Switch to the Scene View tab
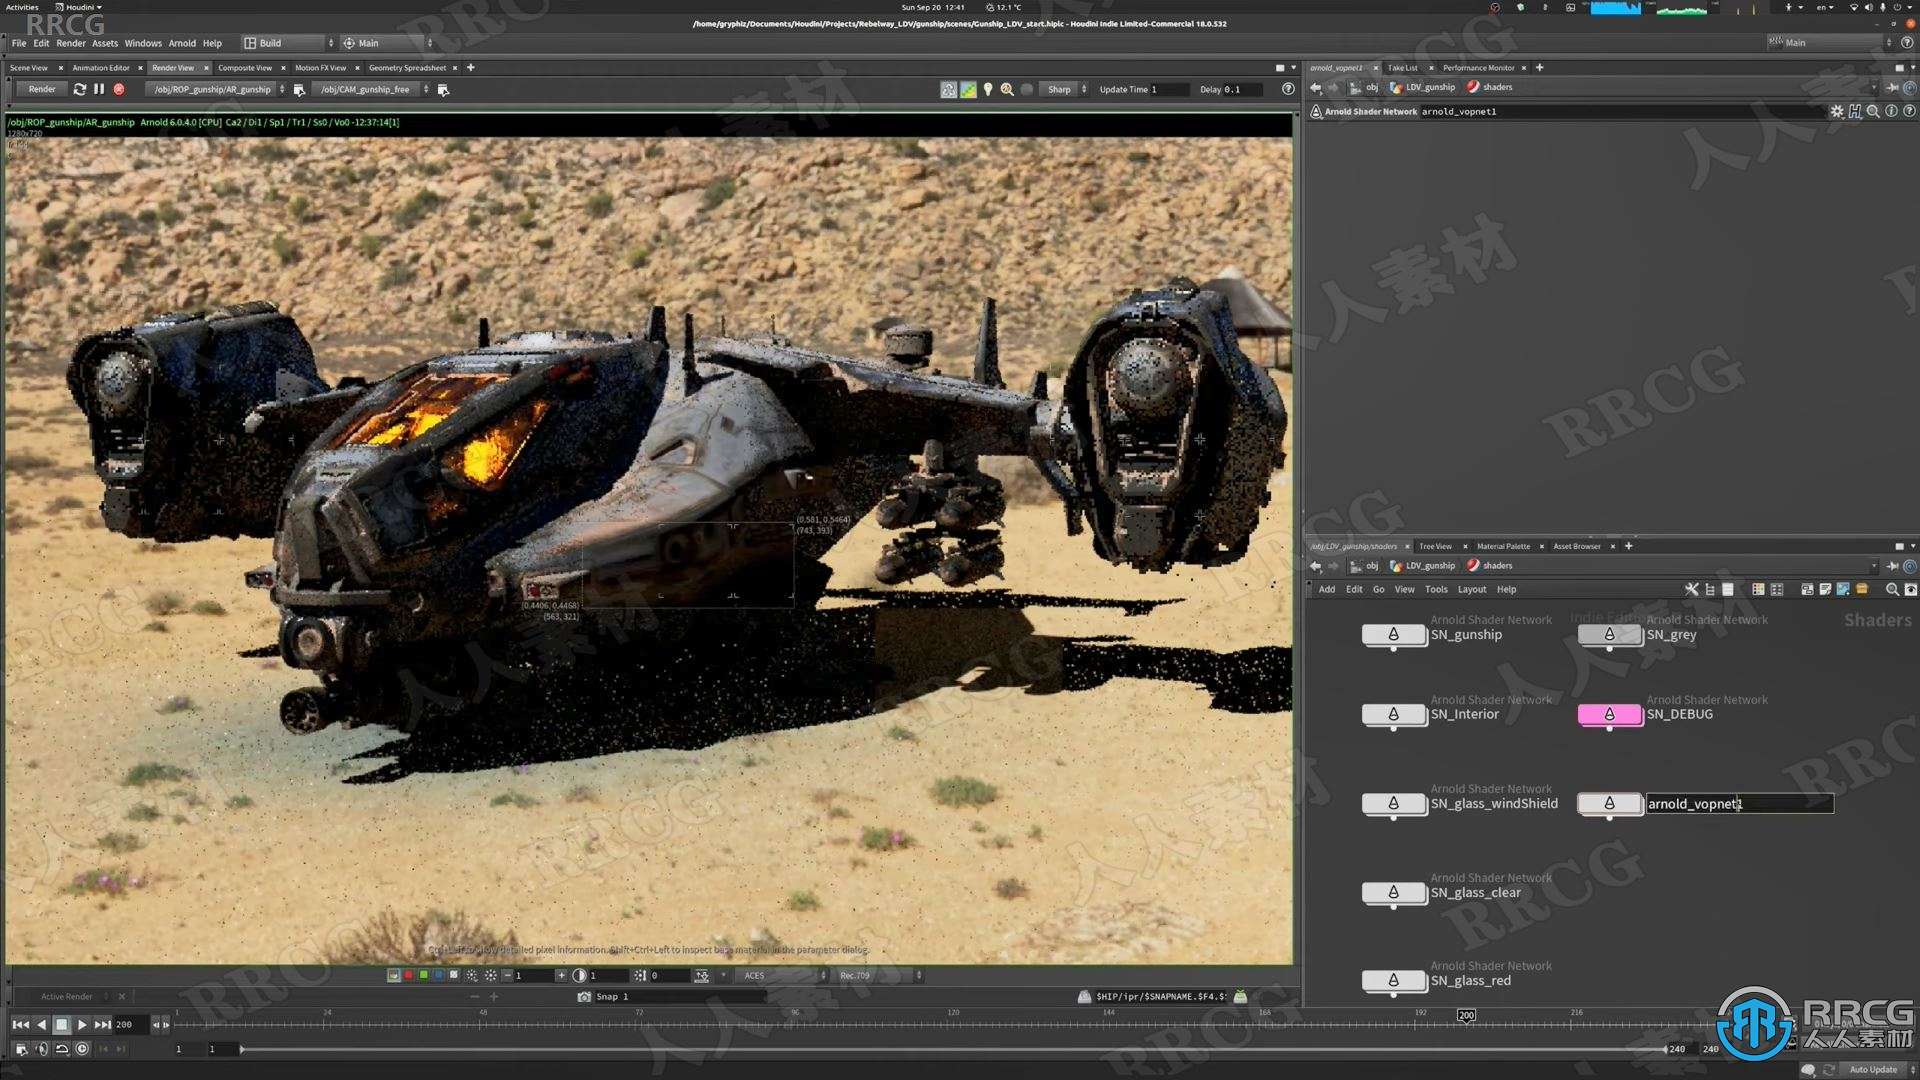This screenshot has width=1920, height=1080. pyautogui.click(x=29, y=68)
